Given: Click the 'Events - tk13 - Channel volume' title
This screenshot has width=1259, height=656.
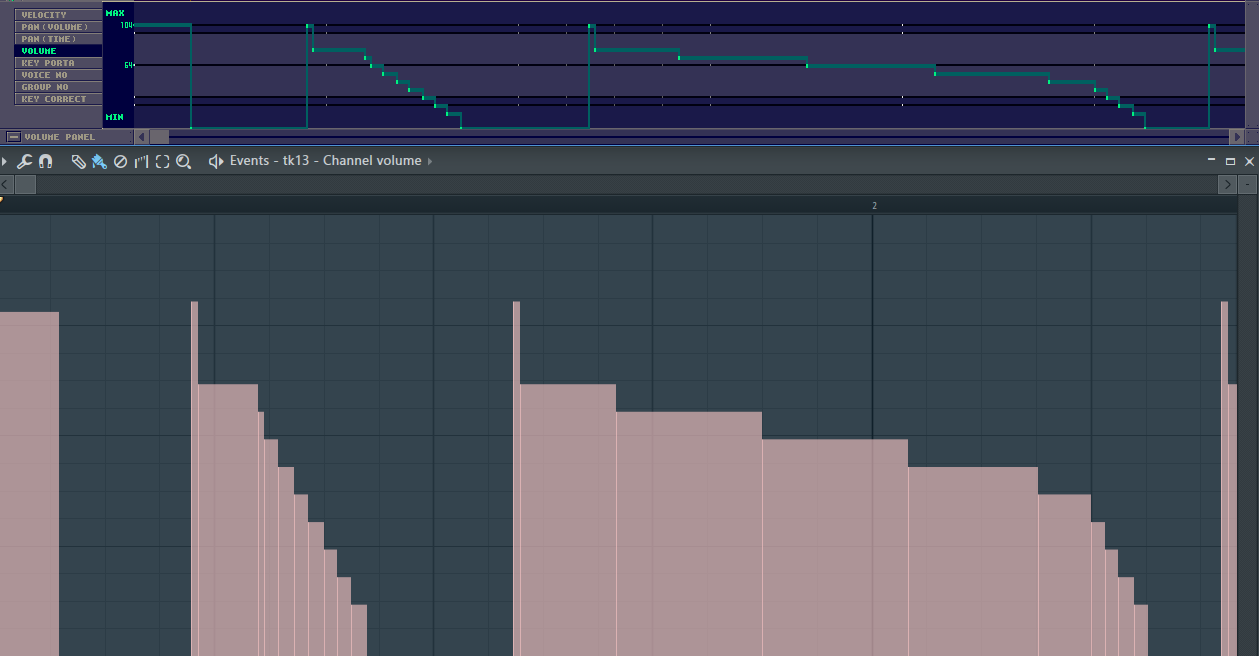Looking at the screenshot, I should [326, 161].
